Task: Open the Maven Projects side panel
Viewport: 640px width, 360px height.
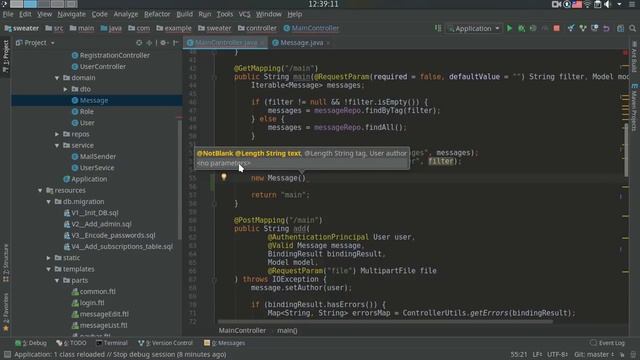Action: [x=634, y=107]
